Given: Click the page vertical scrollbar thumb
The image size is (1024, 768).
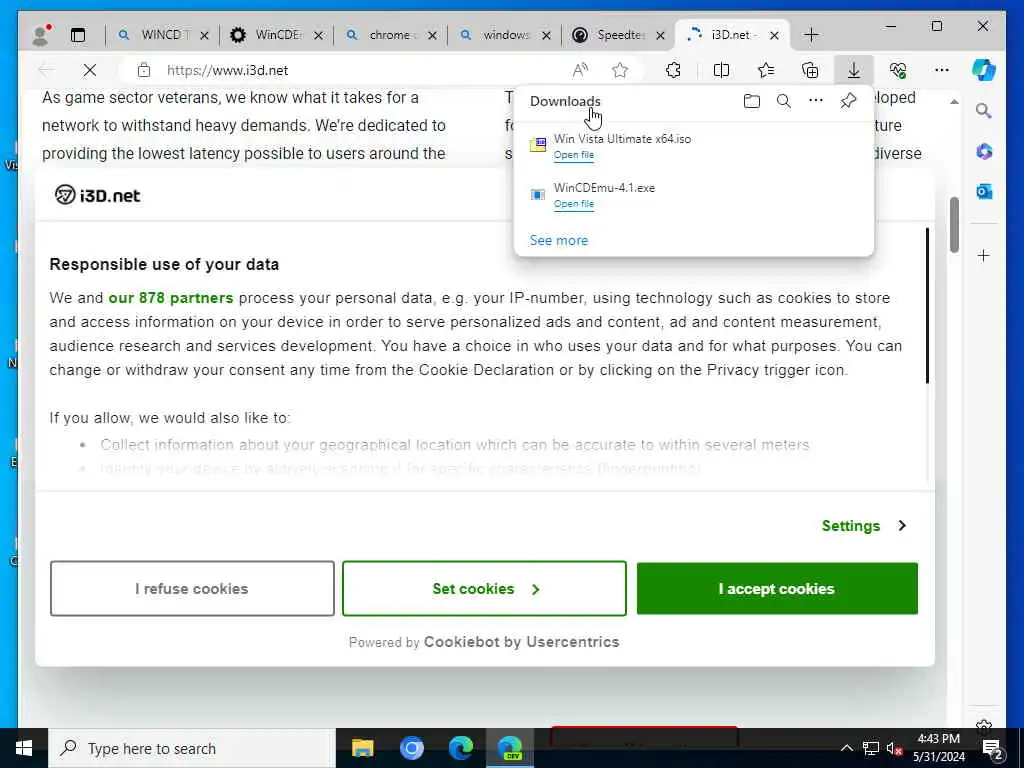Looking at the screenshot, I should tap(954, 224).
